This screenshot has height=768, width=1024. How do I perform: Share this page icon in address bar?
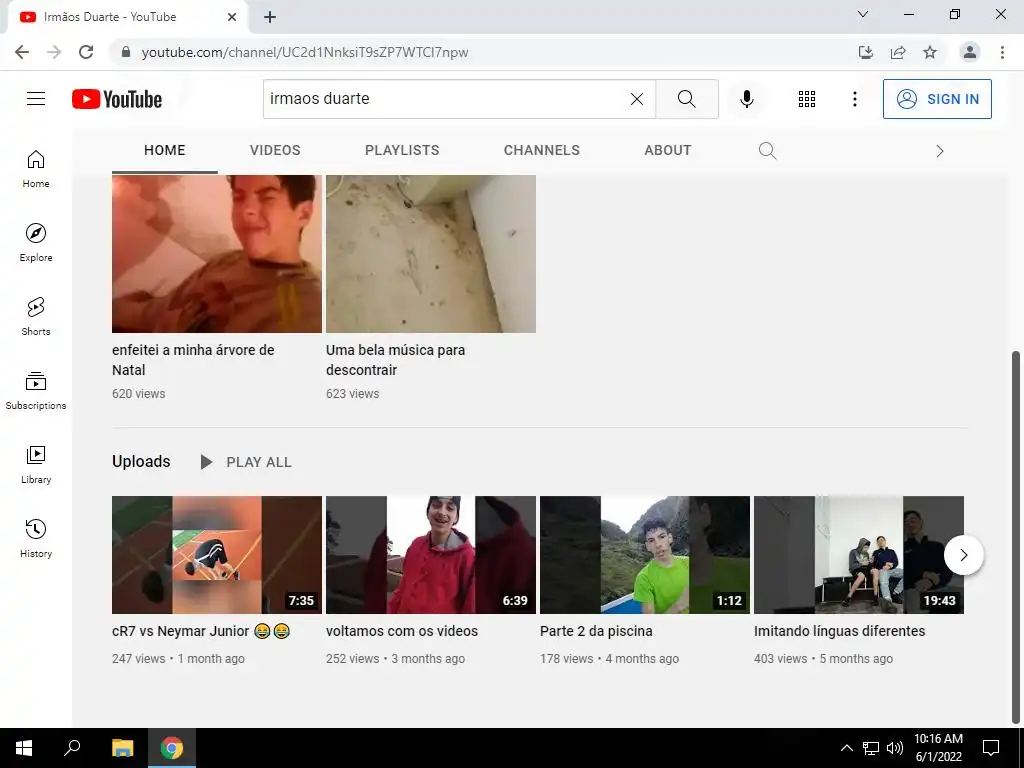(x=898, y=52)
